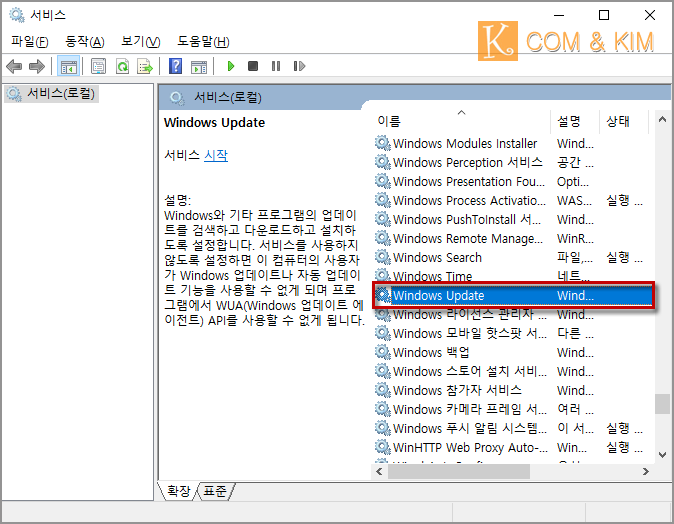Click the Export list toolbar icon
Image resolution: width=674 pixels, height=524 pixels.
(145, 66)
